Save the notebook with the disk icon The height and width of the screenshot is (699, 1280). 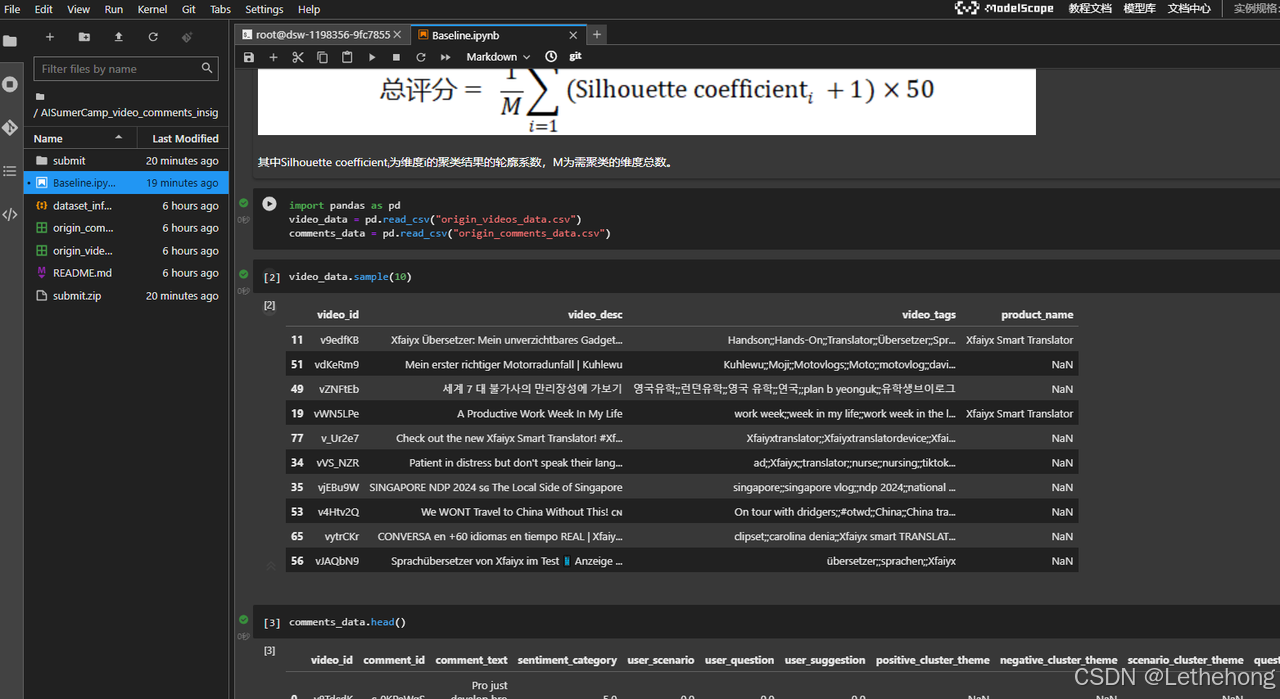pyautogui.click(x=249, y=57)
